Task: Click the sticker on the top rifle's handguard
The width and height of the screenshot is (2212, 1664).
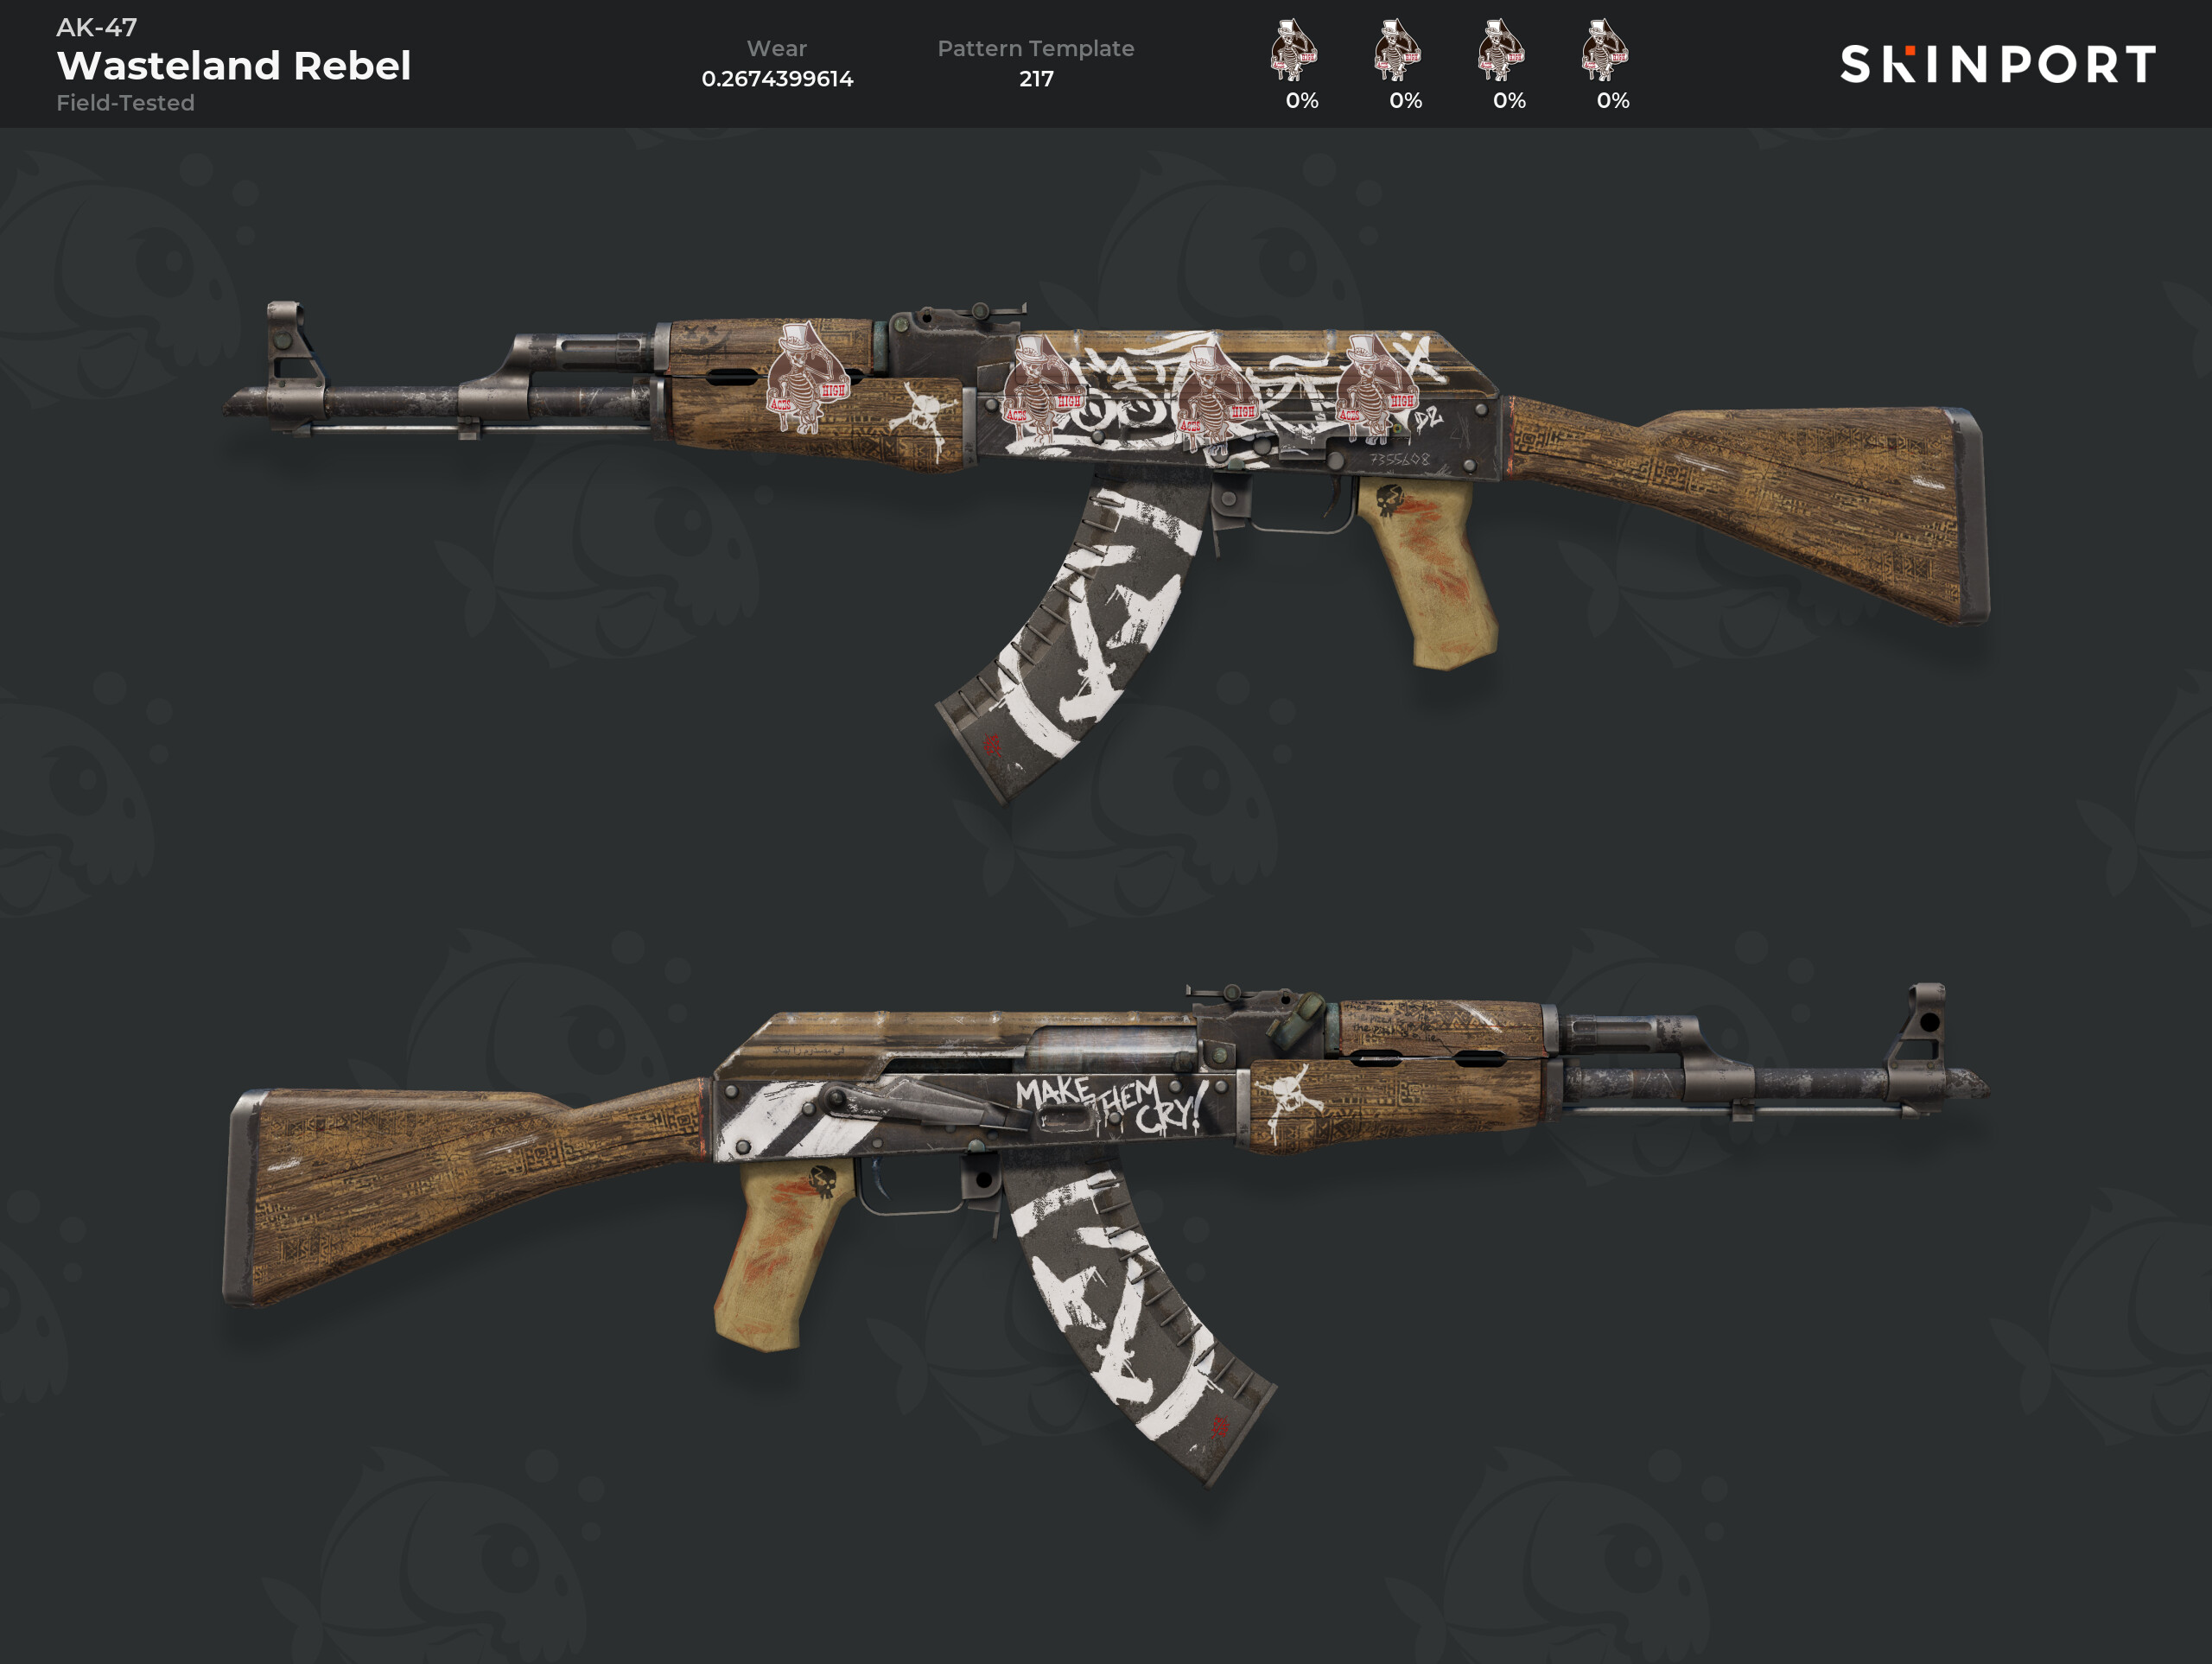Action: click(x=808, y=377)
